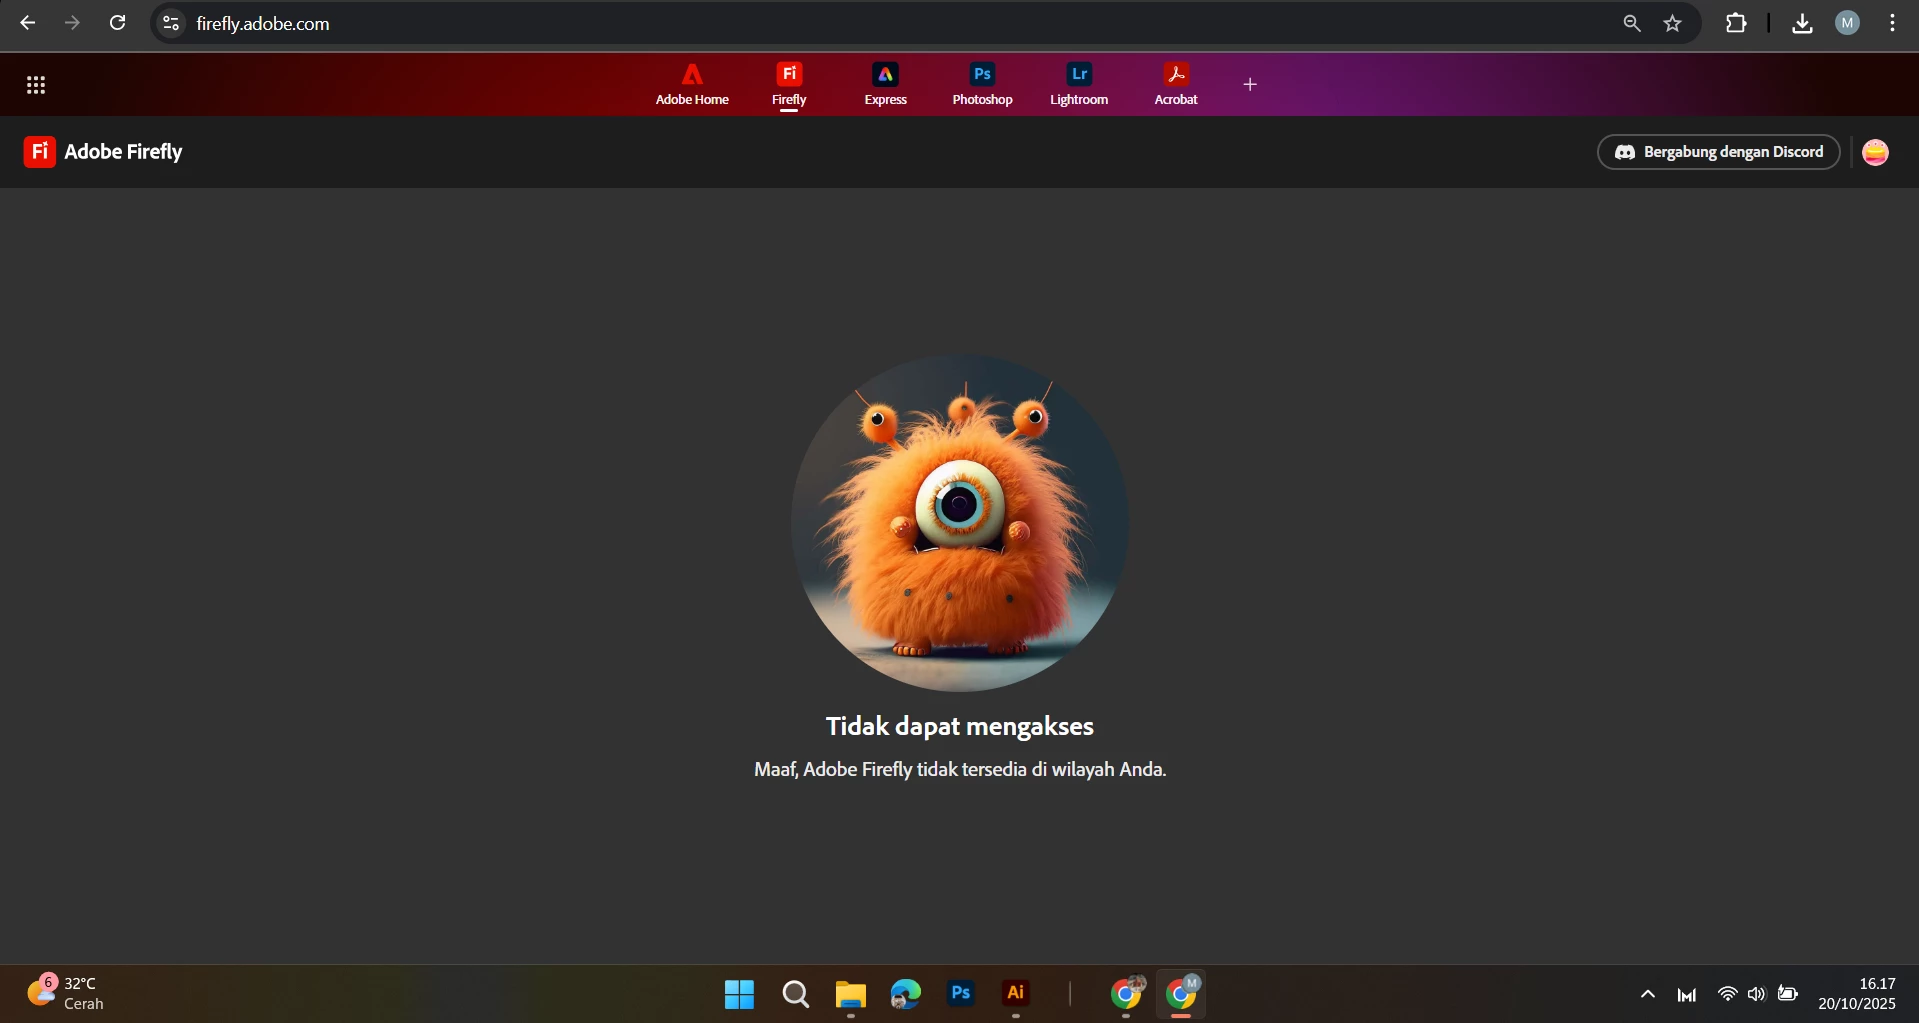The image size is (1919, 1023).
Task: Reload the Firefly page
Action: tap(117, 23)
